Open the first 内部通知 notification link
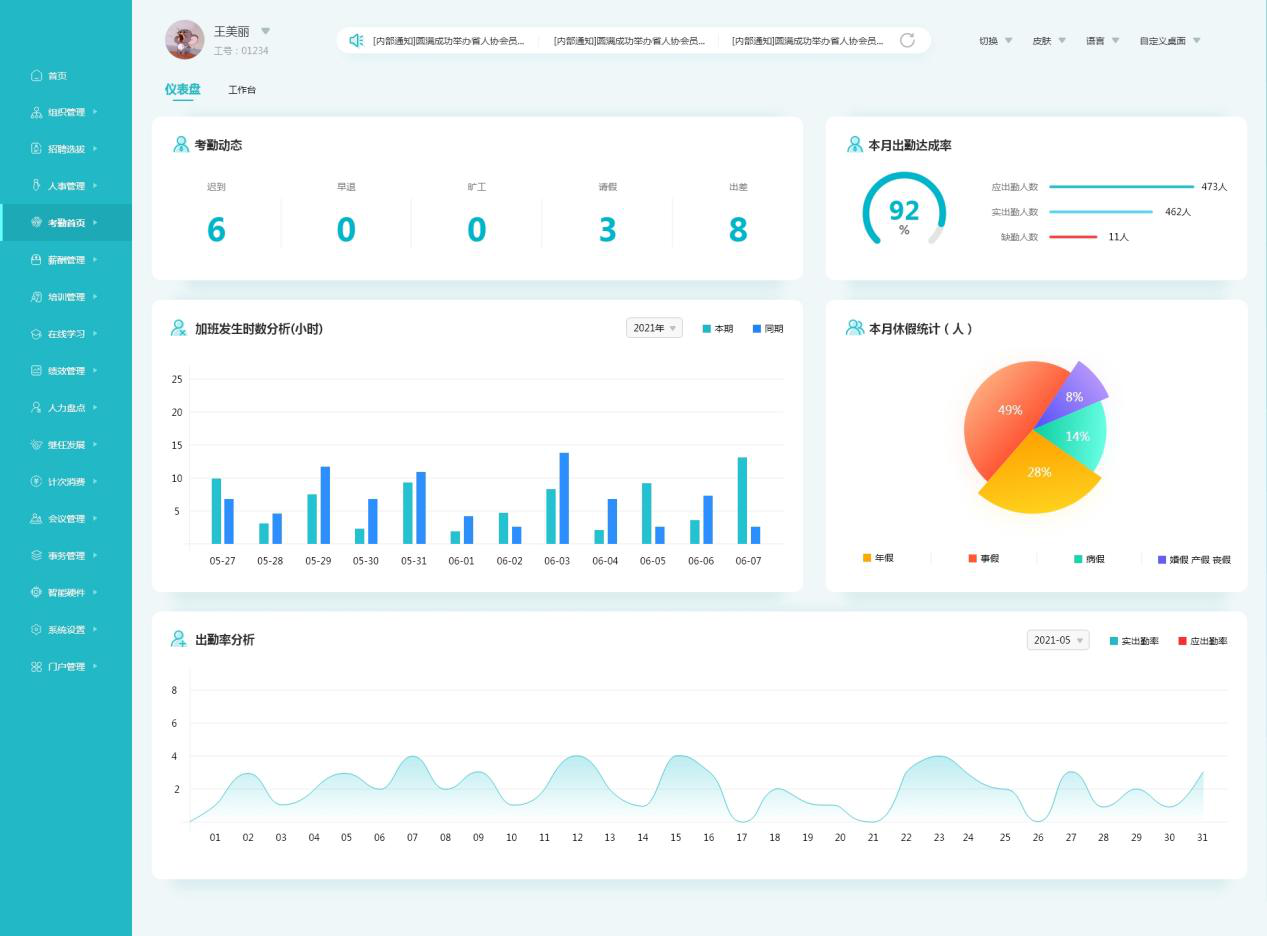Screen dimensions: 1267x936 (x=448, y=41)
